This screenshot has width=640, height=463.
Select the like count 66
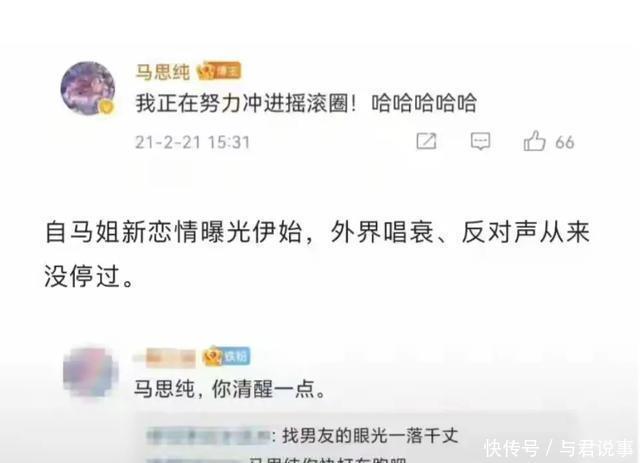(564, 142)
